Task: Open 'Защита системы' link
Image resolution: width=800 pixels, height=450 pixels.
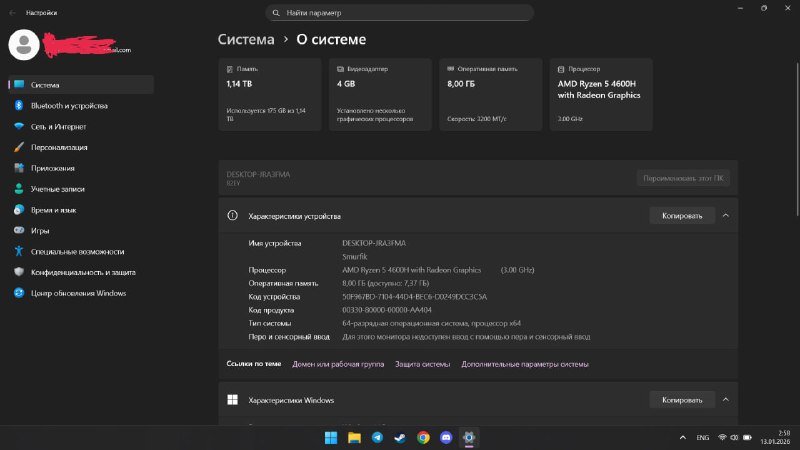Action: [422, 364]
